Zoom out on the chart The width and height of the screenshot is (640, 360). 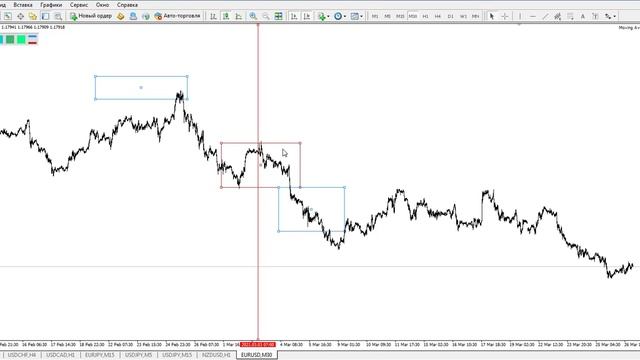point(266,16)
